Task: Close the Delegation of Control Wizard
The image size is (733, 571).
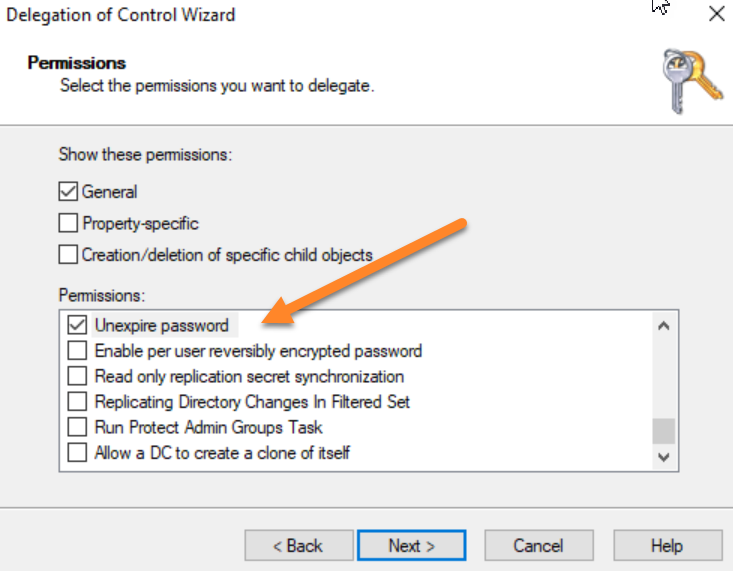Action: point(717,14)
